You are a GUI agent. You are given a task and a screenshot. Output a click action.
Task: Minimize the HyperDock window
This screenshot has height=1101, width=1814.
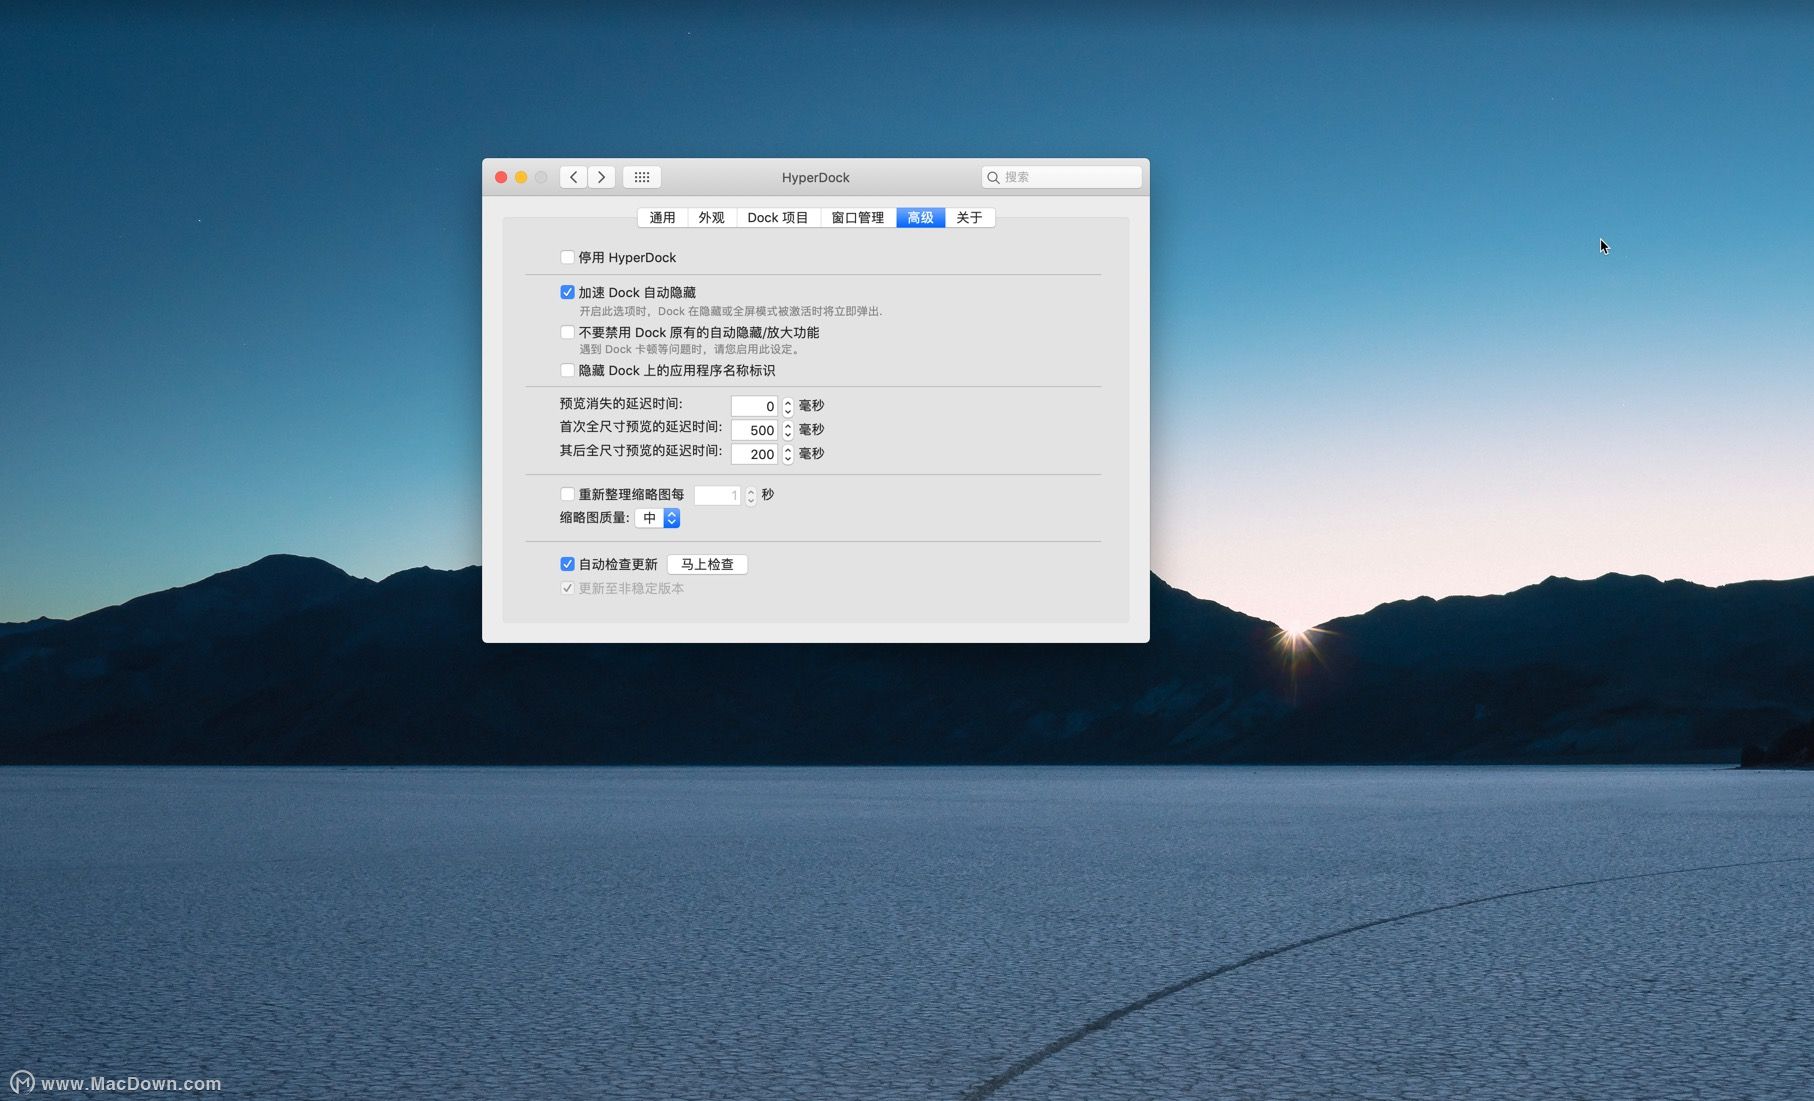point(521,177)
